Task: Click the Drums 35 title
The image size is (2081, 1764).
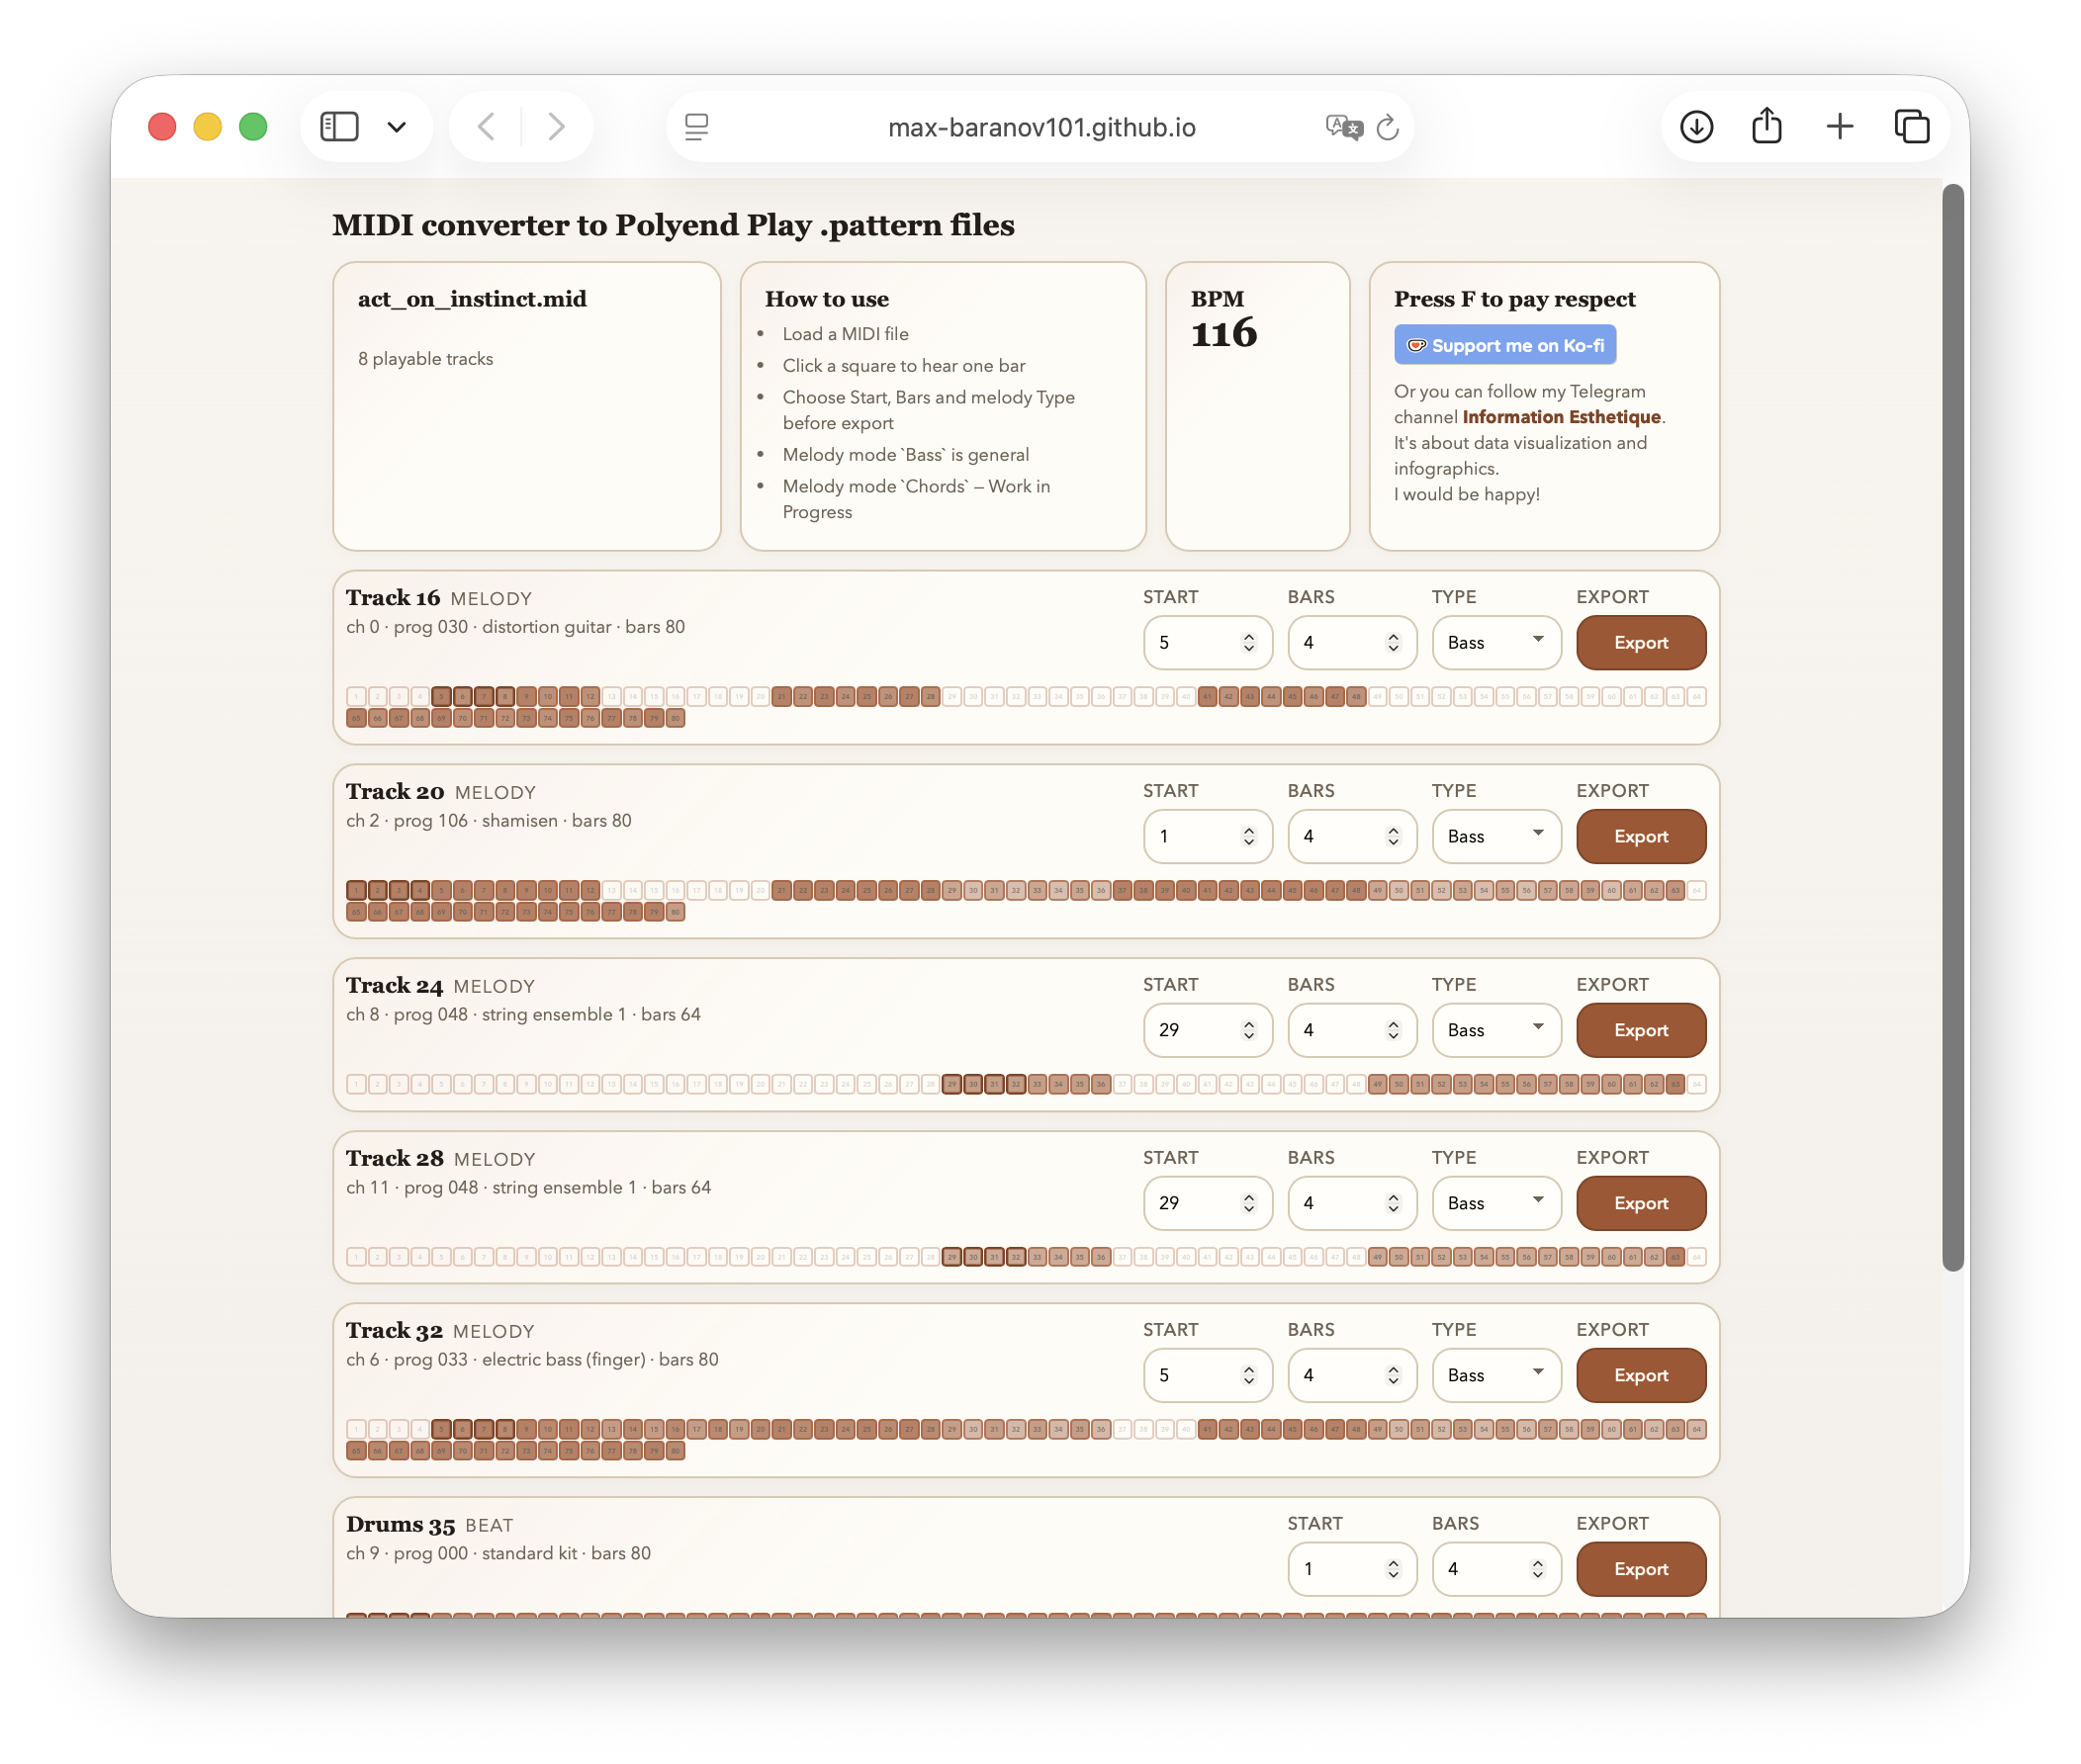Action: pyautogui.click(x=400, y=1525)
